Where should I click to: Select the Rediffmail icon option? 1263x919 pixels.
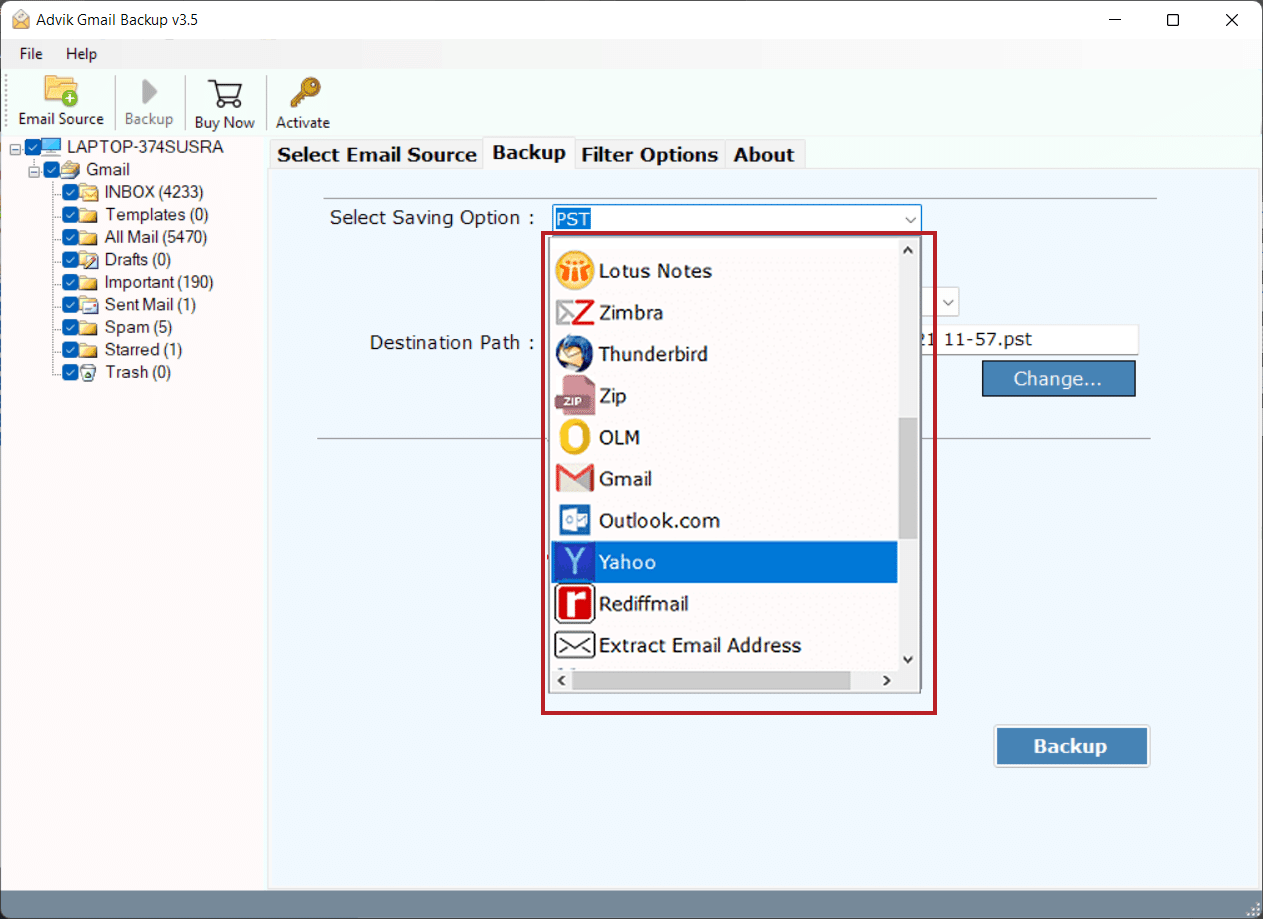pos(575,604)
